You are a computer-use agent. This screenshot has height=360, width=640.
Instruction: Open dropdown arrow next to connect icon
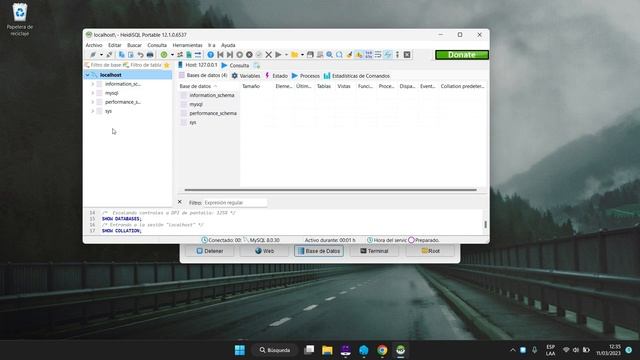pos(101,55)
